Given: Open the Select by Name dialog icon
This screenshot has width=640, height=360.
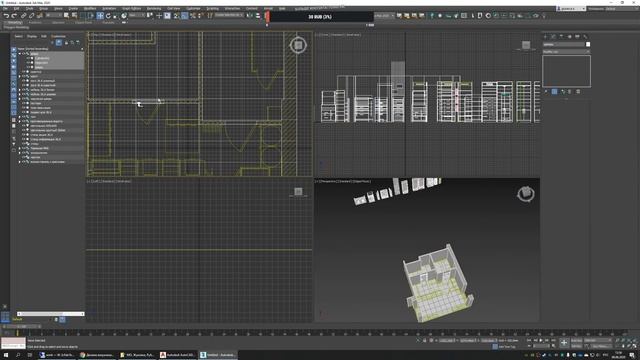Looking at the screenshot, I should pyautogui.click(x=74, y=16).
